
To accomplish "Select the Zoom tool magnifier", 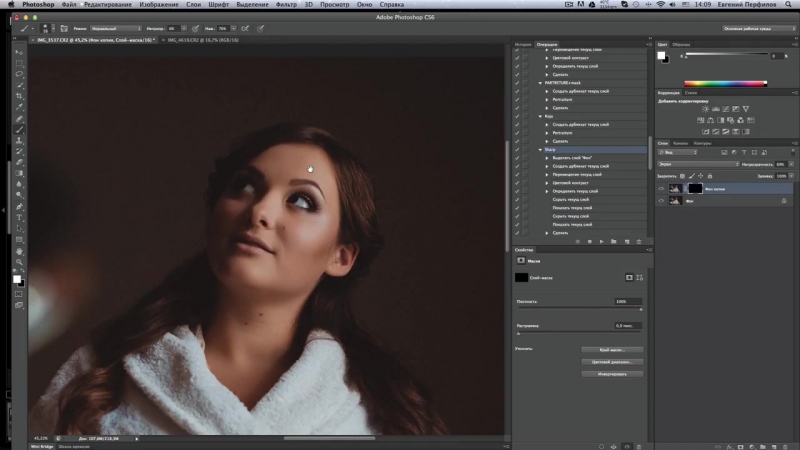I will point(19,262).
